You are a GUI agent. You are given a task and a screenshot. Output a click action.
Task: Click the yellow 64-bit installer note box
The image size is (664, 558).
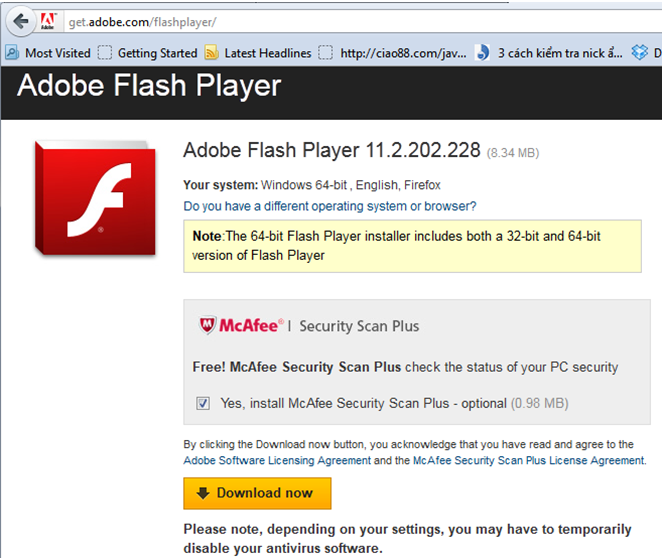(412, 246)
